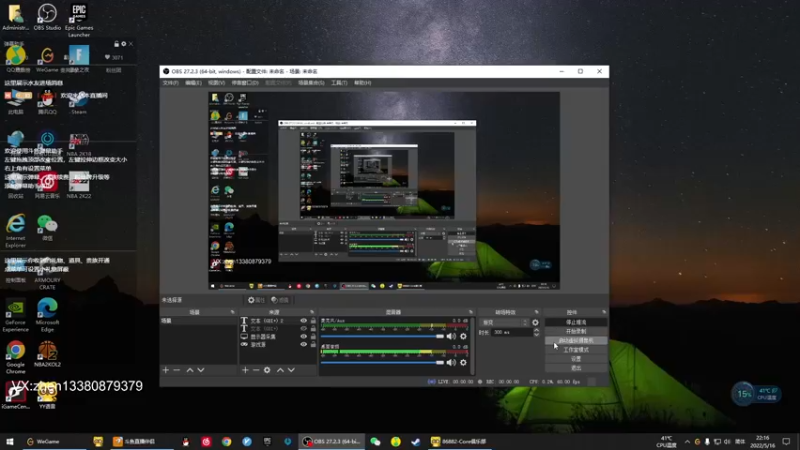Mute the mic/Aux audio channel
The width and height of the screenshot is (800, 450).
coord(452,336)
